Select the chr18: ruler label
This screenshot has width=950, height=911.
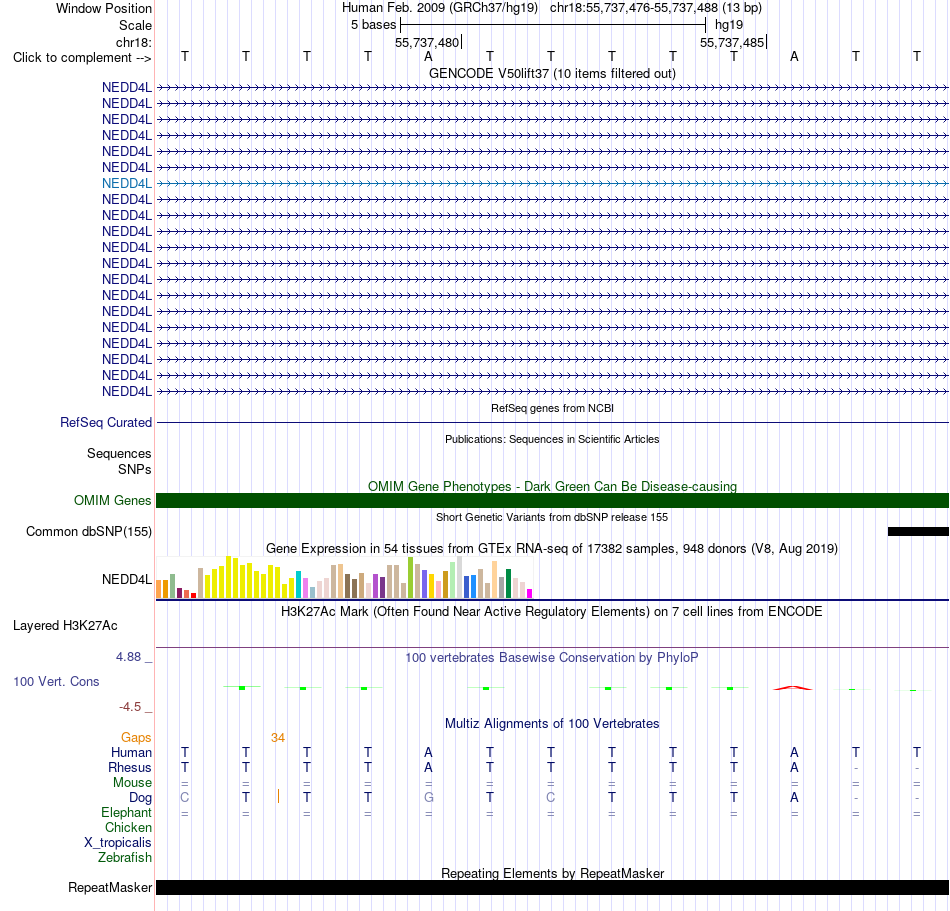pos(133,42)
